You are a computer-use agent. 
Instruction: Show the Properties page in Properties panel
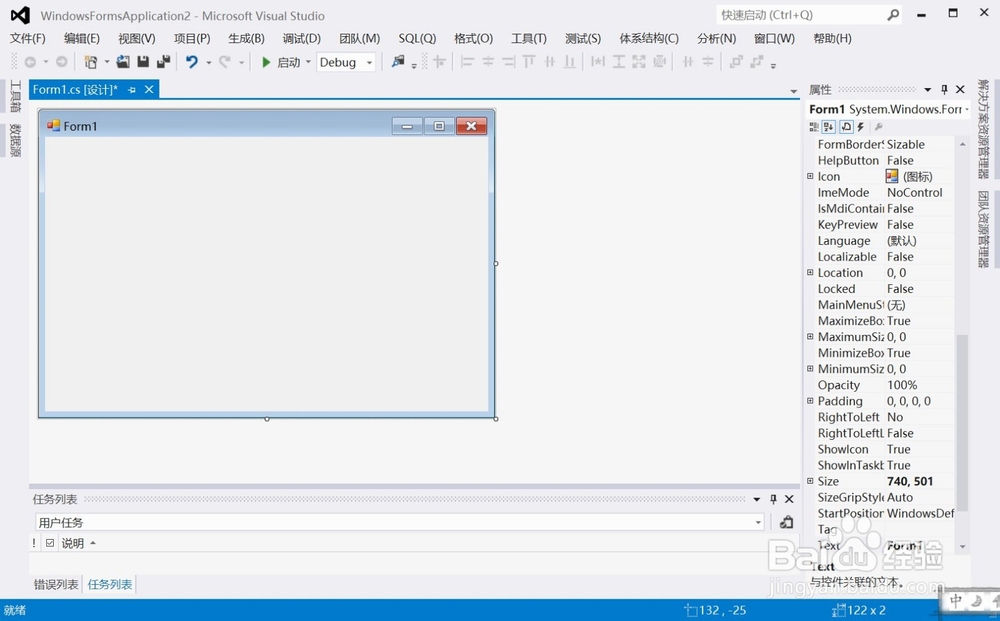pyautogui.click(x=846, y=127)
